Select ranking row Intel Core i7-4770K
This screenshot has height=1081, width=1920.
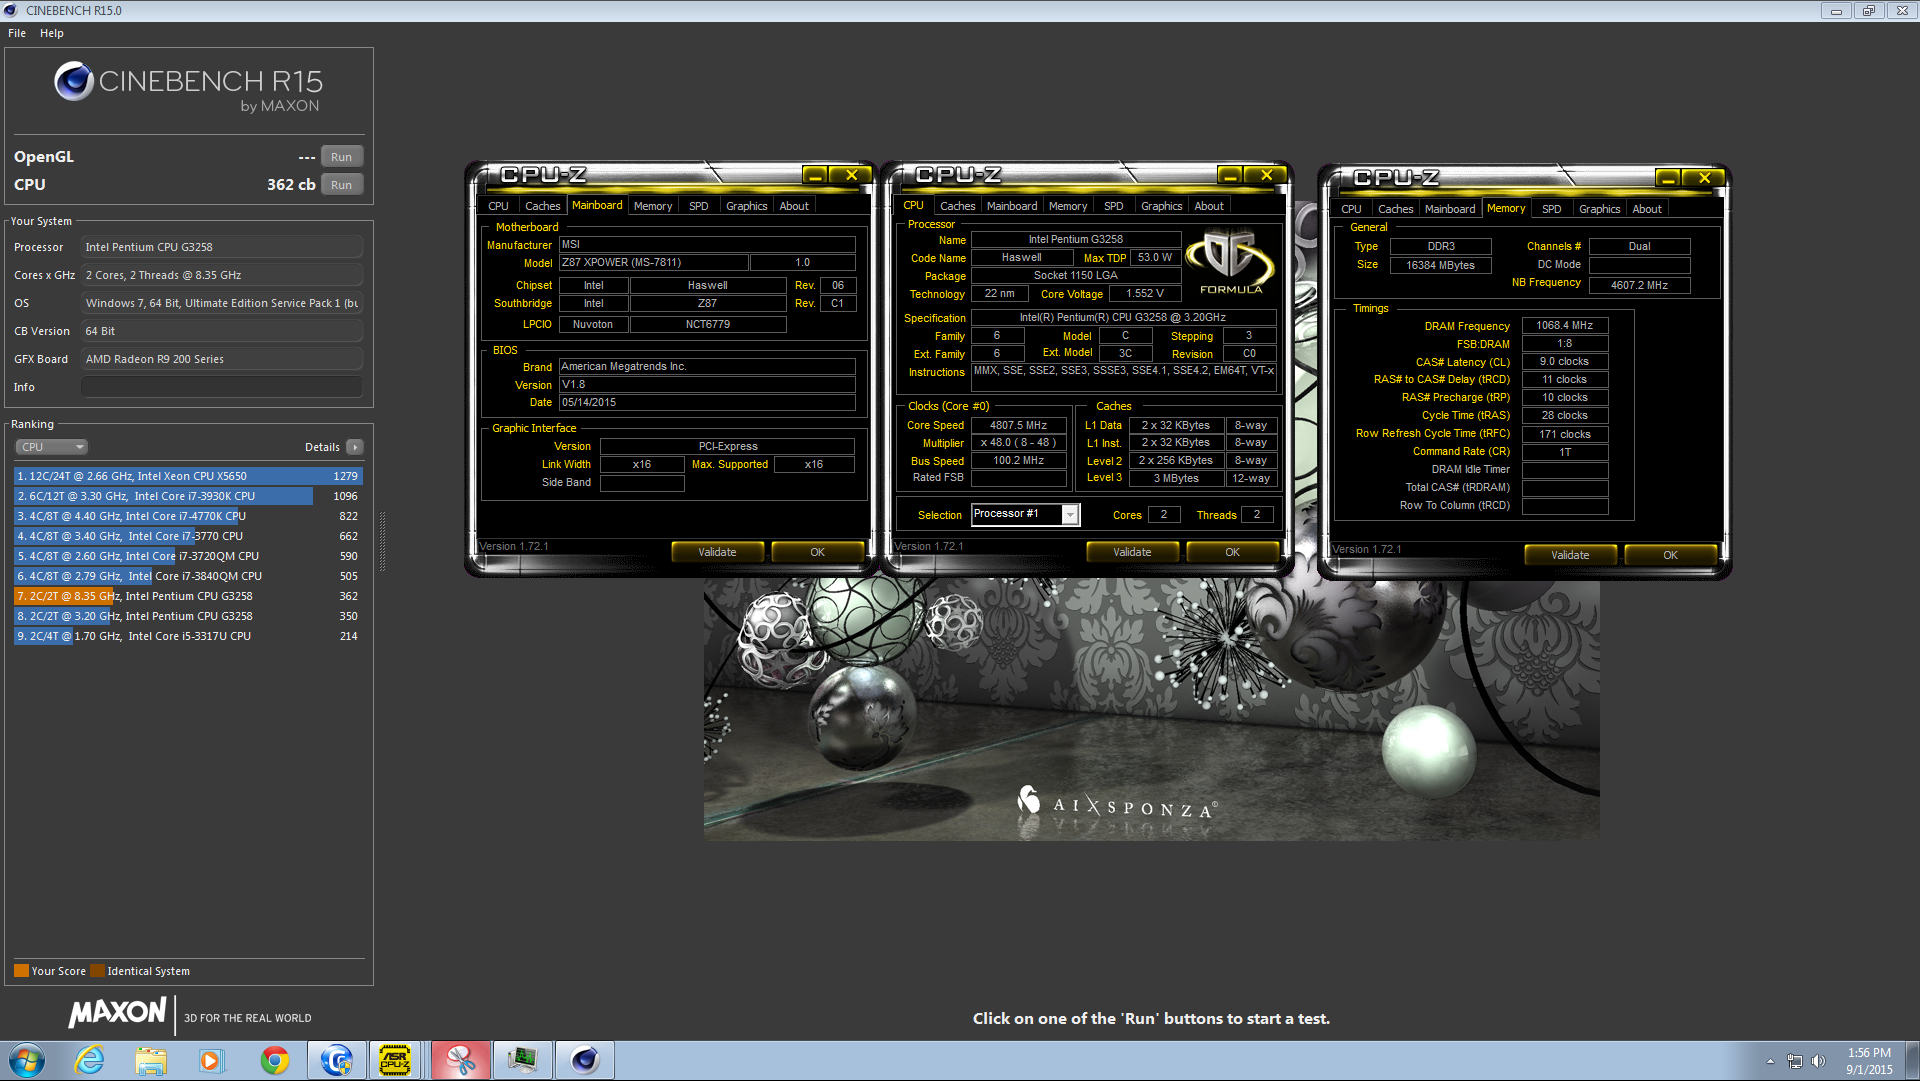188,516
